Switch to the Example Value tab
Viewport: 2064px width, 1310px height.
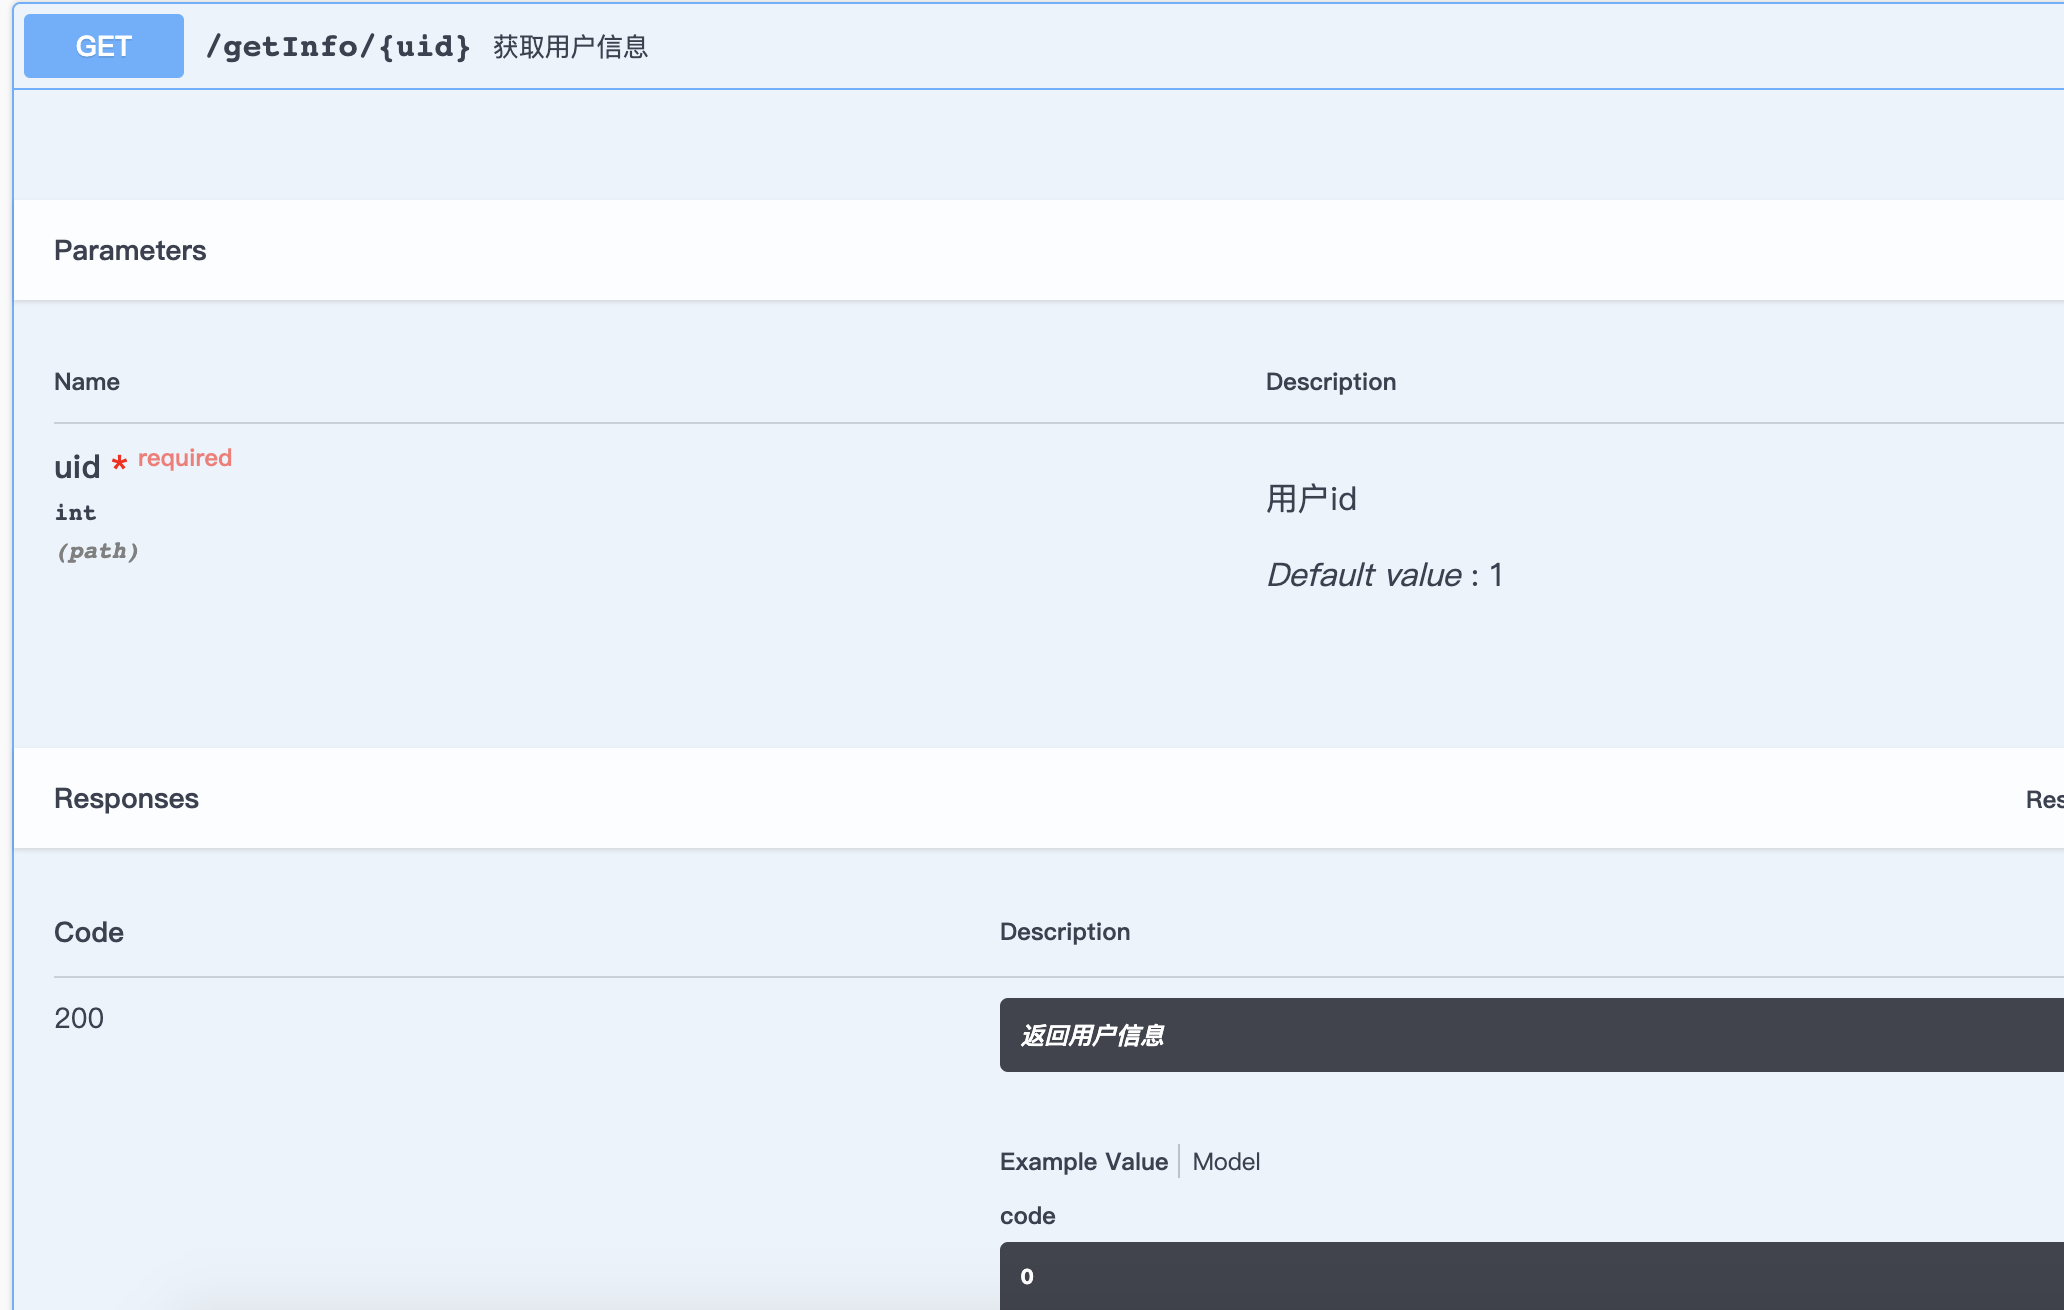1083,1162
